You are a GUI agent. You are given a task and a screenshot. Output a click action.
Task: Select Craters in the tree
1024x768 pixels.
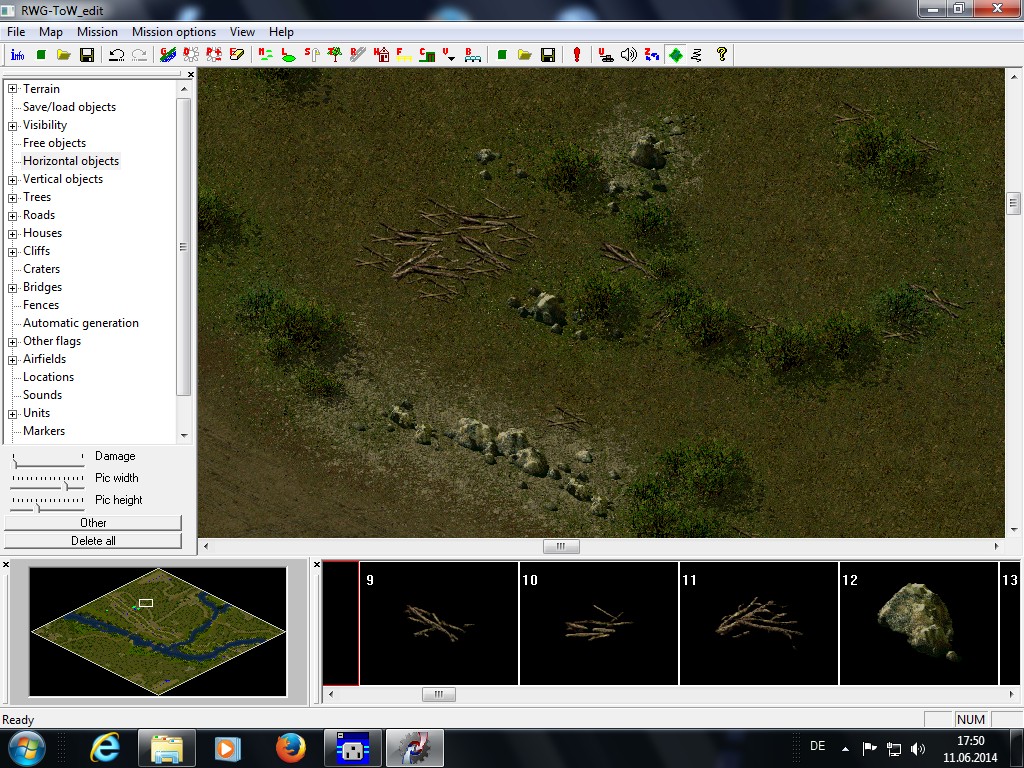41,269
